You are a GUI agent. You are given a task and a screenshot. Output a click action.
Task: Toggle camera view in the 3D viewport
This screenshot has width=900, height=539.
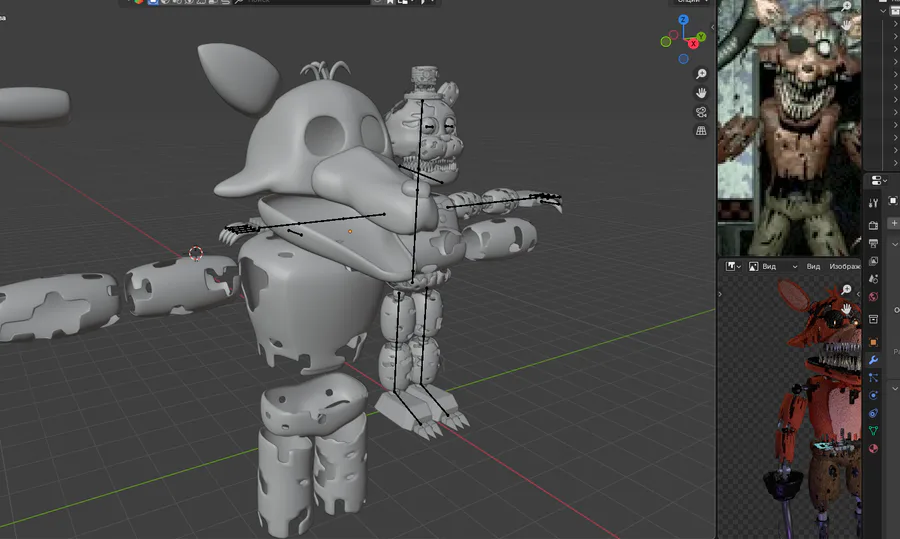tap(701, 112)
